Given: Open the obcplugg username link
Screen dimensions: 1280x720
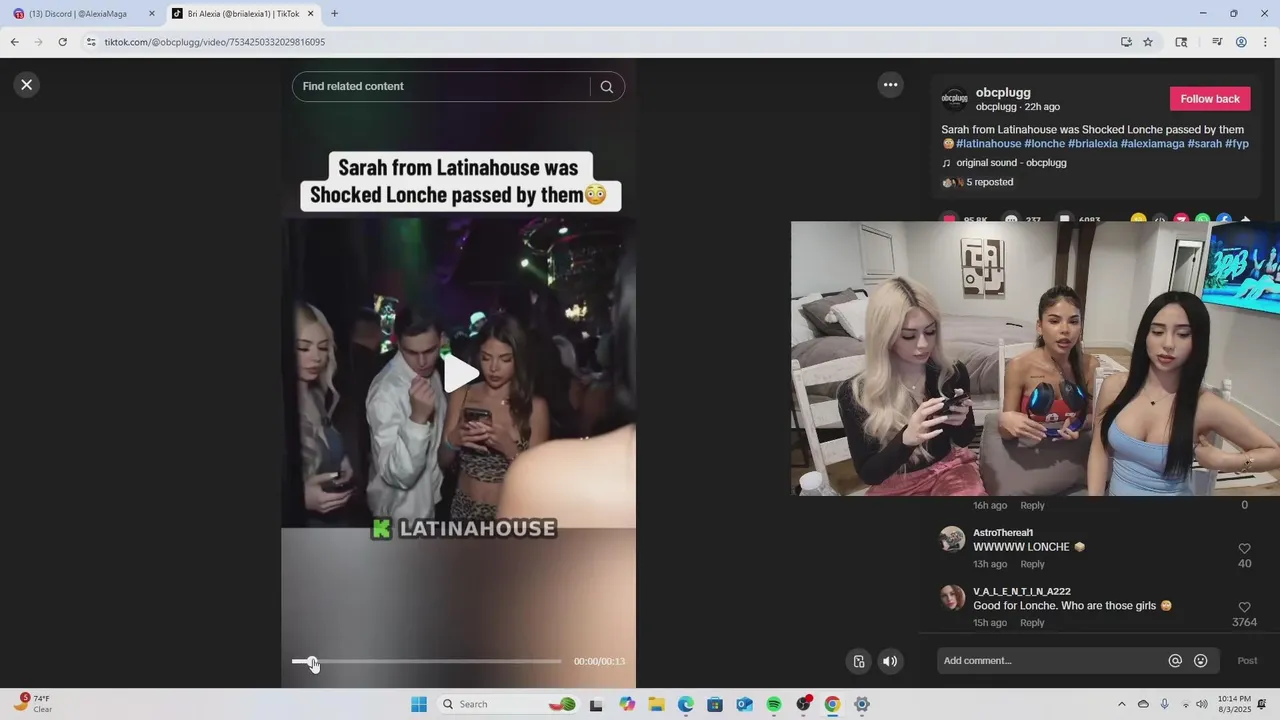Looking at the screenshot, I should coord(1003,93).
